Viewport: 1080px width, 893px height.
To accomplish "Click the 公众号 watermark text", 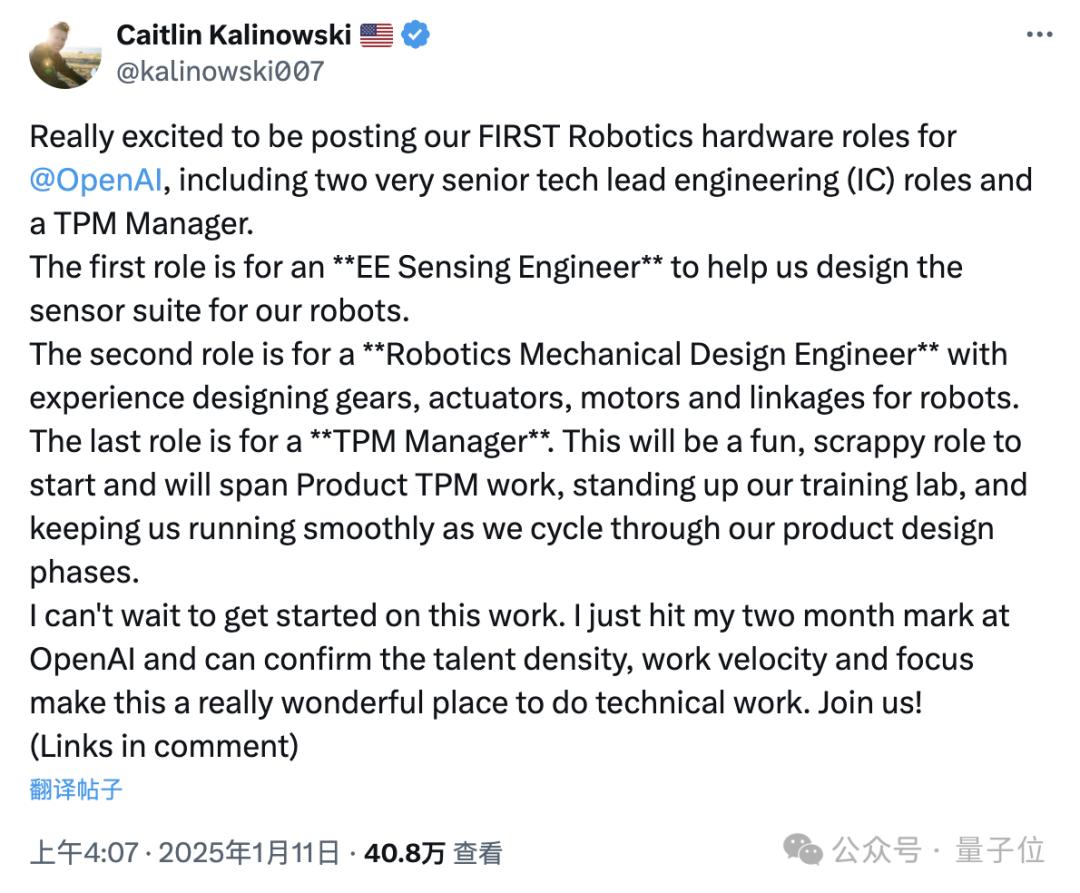I will [x=877, y=850].
